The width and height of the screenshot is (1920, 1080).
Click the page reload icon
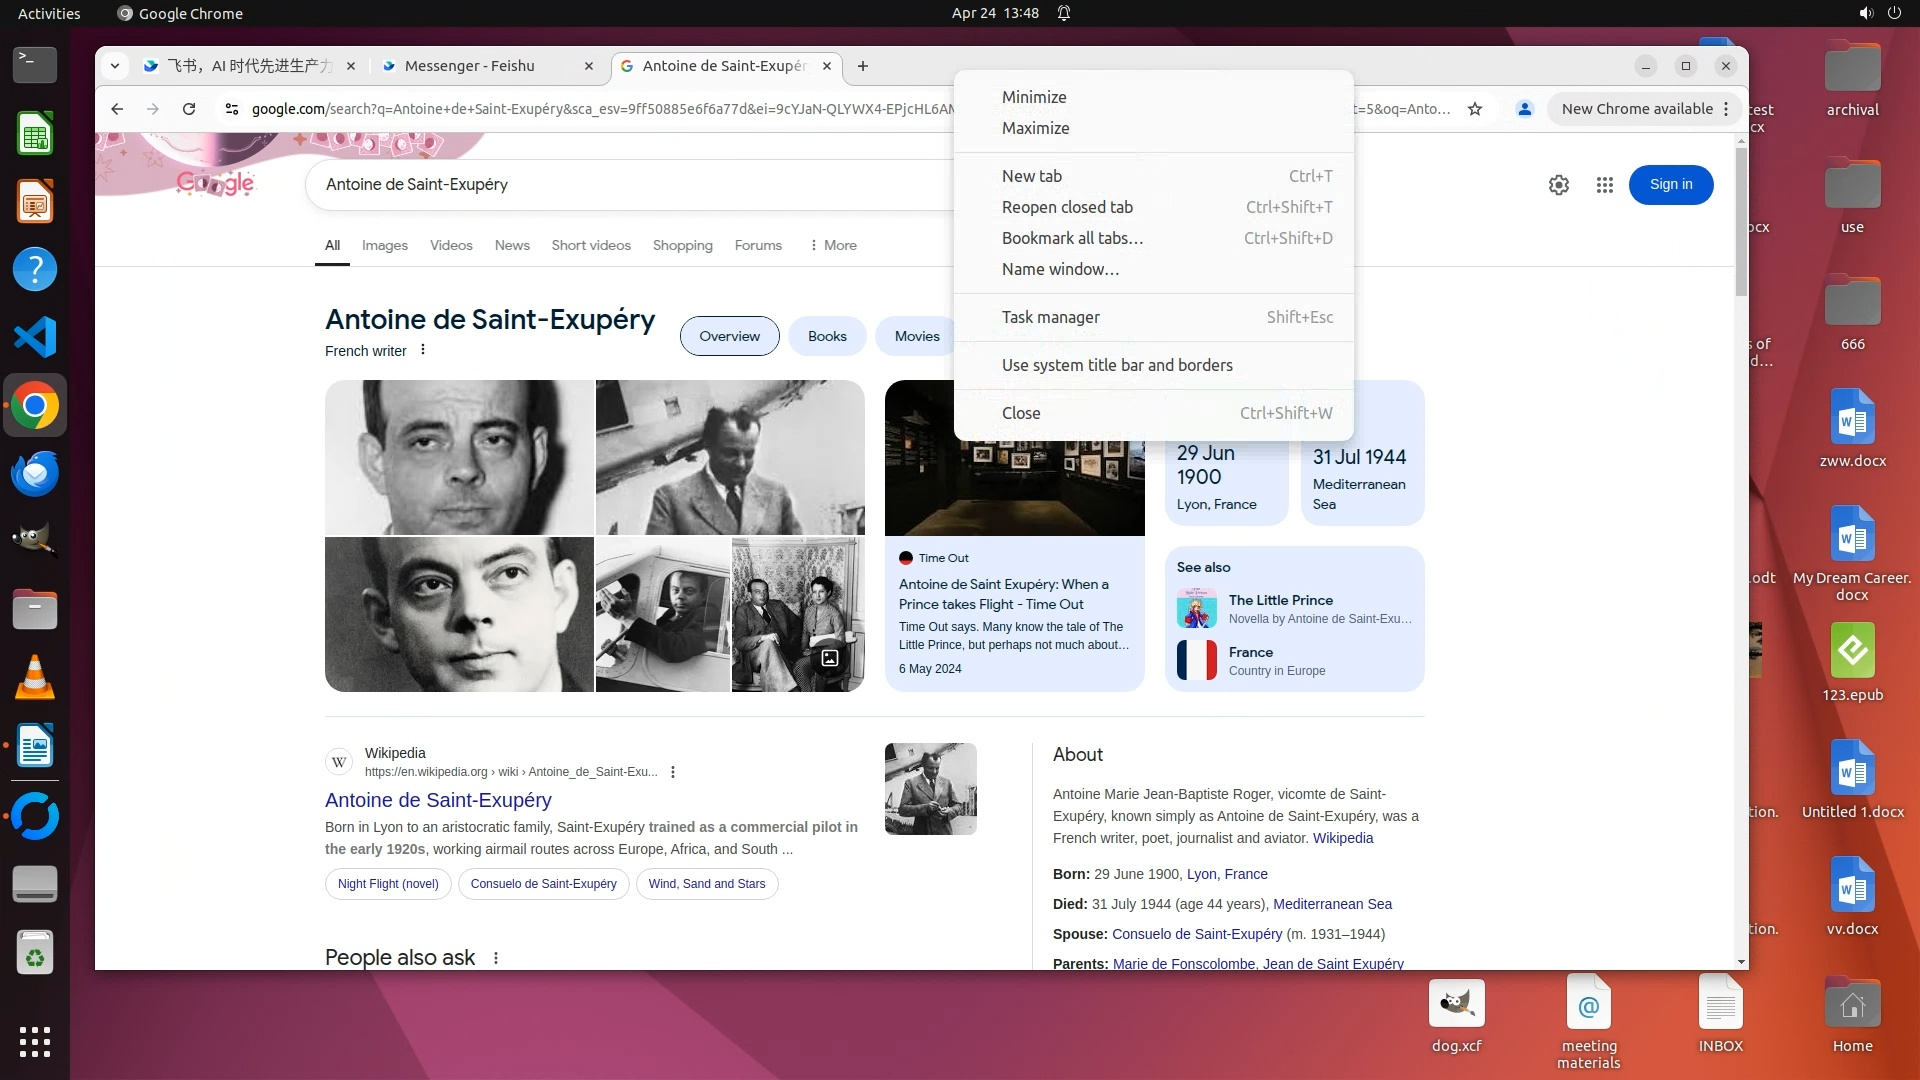[x=189, y=109]
